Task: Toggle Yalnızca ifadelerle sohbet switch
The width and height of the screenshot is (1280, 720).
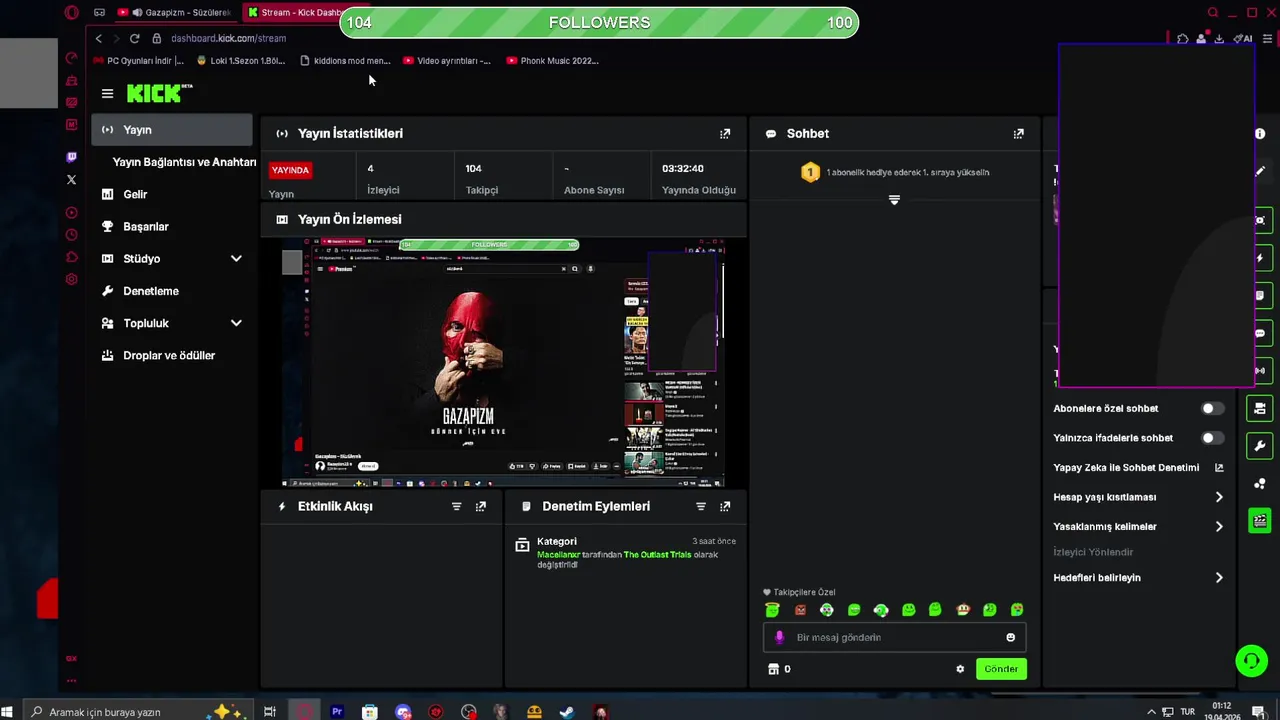Action: (1211, 438)
